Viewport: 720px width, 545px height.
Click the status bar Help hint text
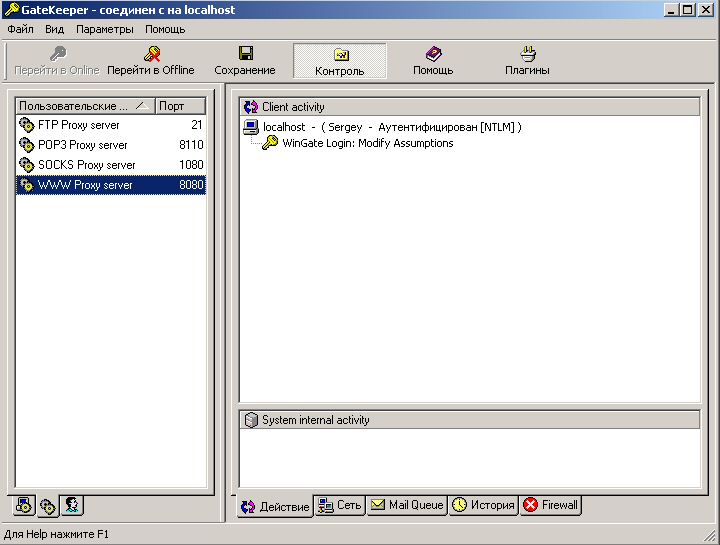point(56,534)
